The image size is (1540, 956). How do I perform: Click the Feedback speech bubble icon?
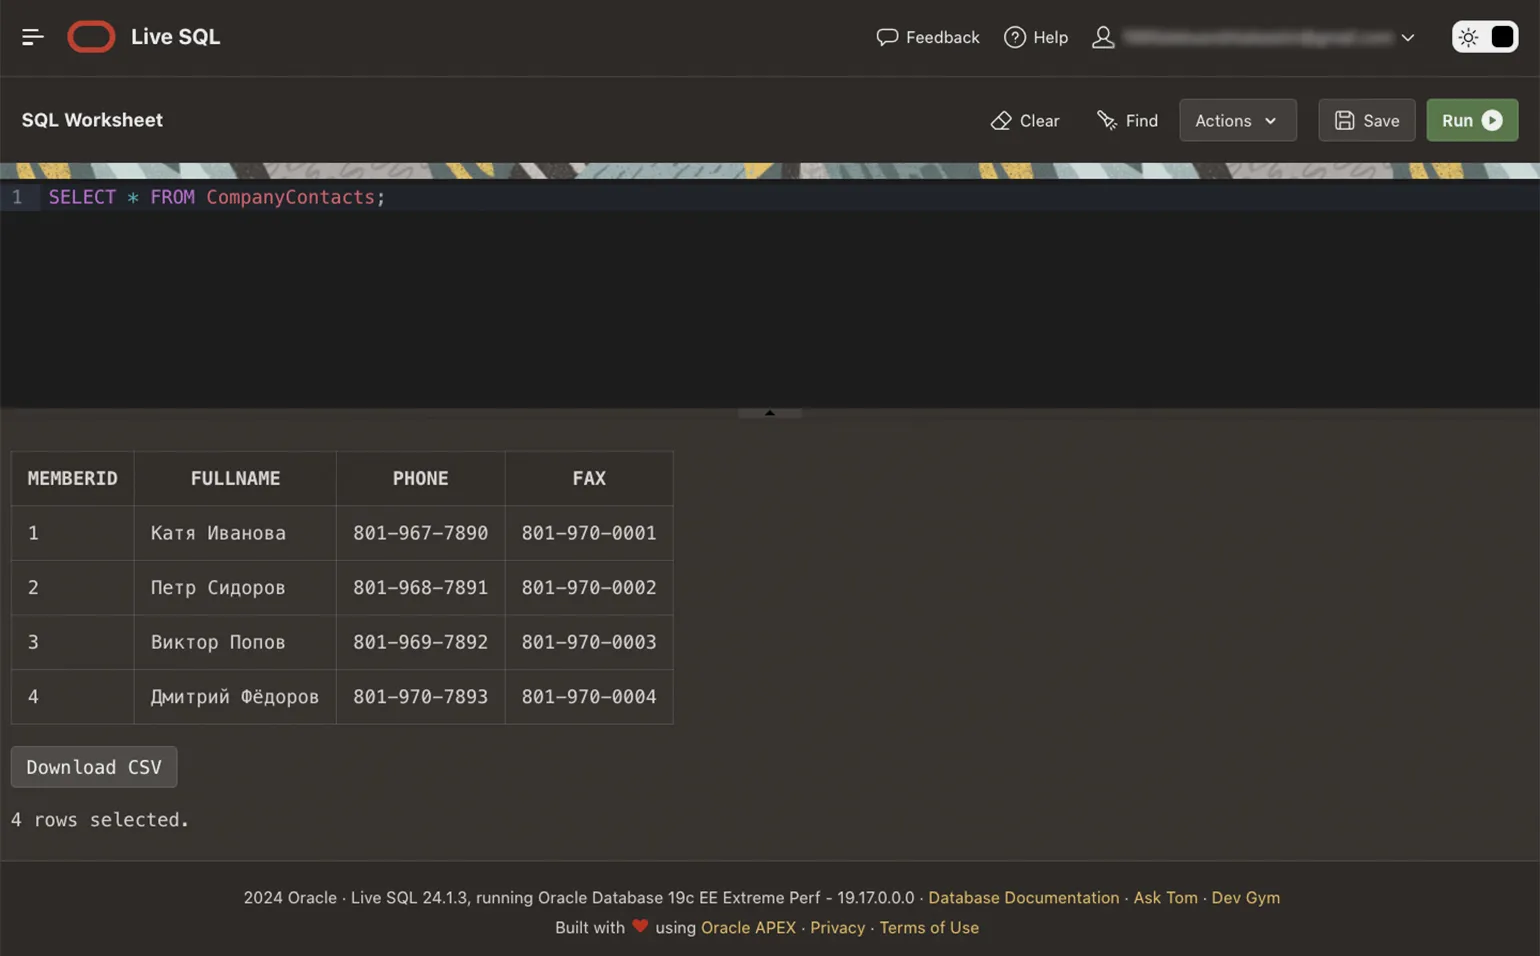coord(886,37)
